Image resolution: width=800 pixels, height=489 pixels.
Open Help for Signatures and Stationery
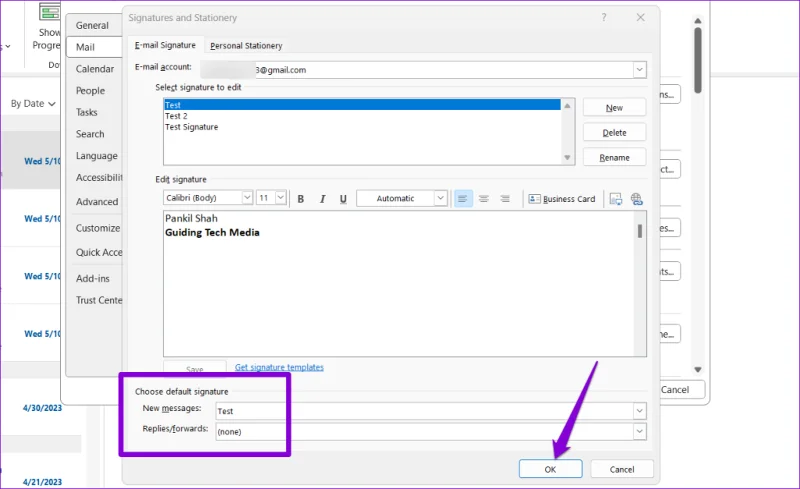point(604,17)
